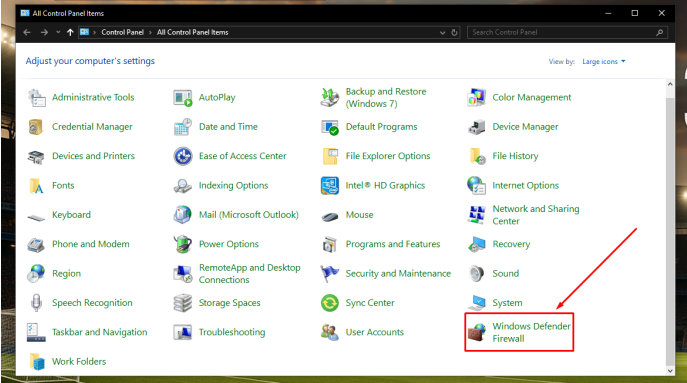Click the search magnifier icon
Image resolution: width=687 pixels, height=383 pixels.
659,32
